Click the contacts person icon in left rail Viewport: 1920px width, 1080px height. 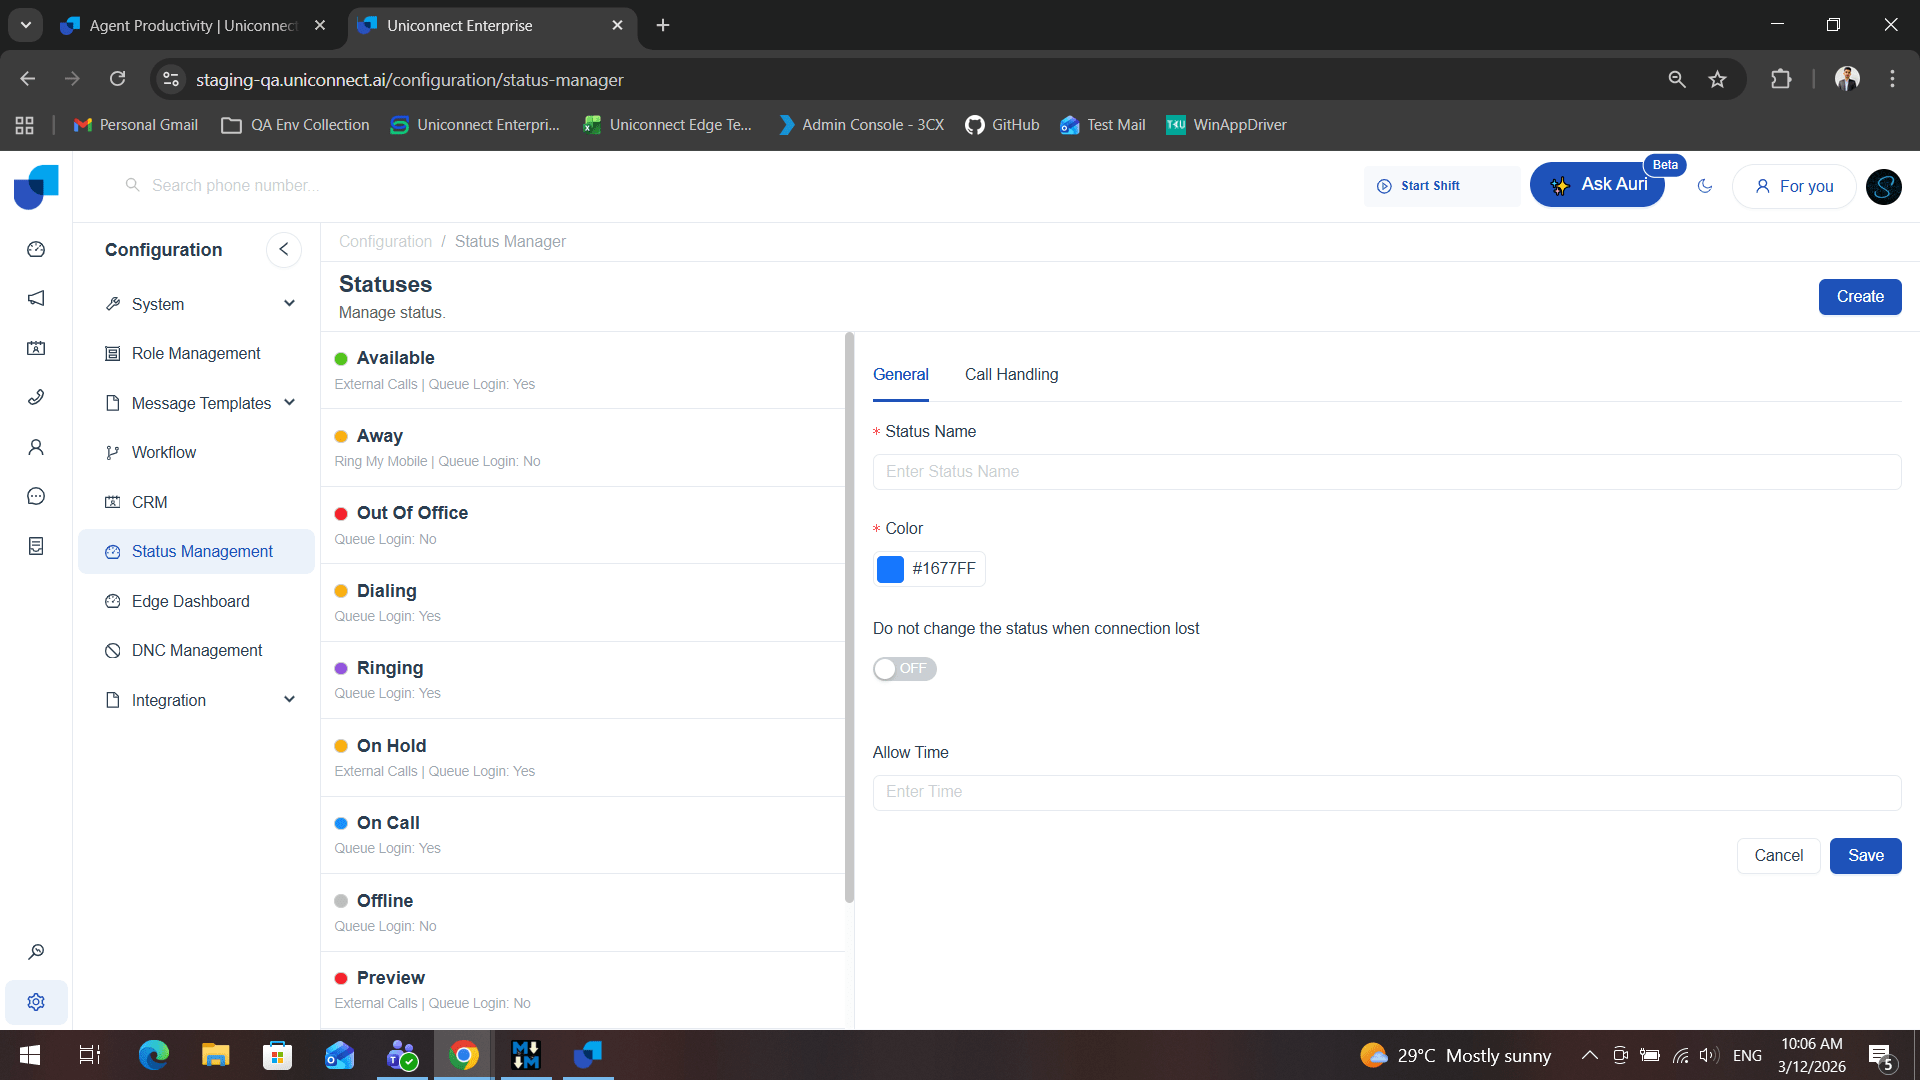[36, 447]
